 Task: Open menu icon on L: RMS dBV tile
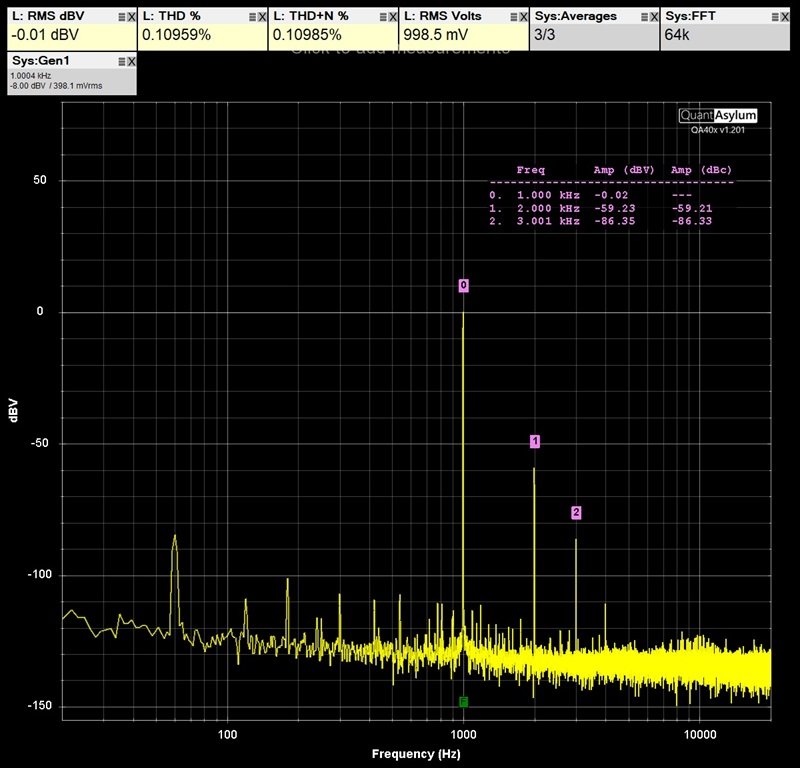click(122, 17)
